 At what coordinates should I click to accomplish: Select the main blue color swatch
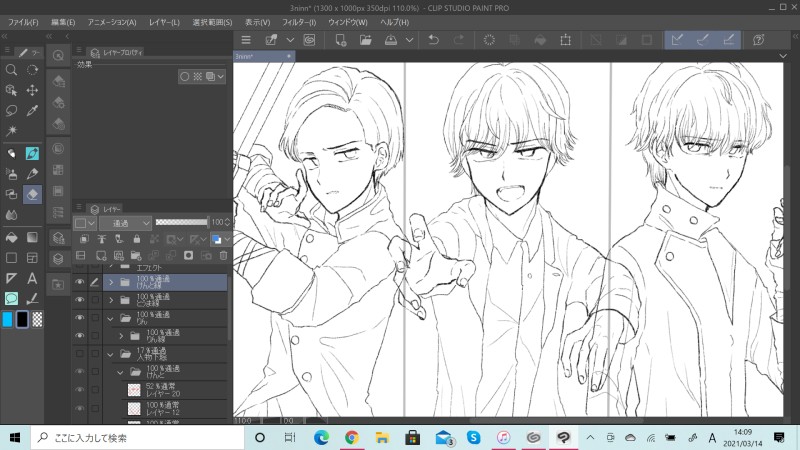coord(7,319)
